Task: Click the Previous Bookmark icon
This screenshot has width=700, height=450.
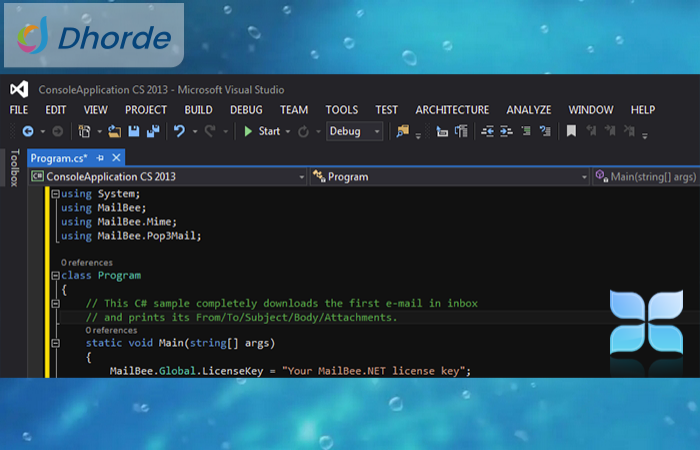Action: [591, 131]
